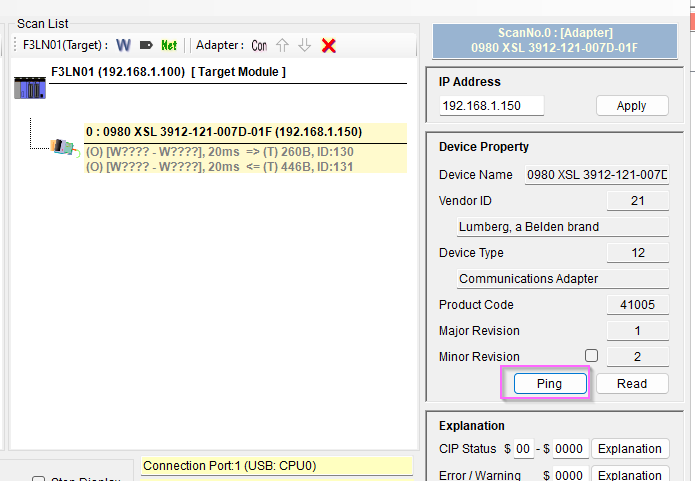Click the tag label icon in toolbar
This screenshot has height=481, width=695.
pyautogui.click(x=146, y=45)
